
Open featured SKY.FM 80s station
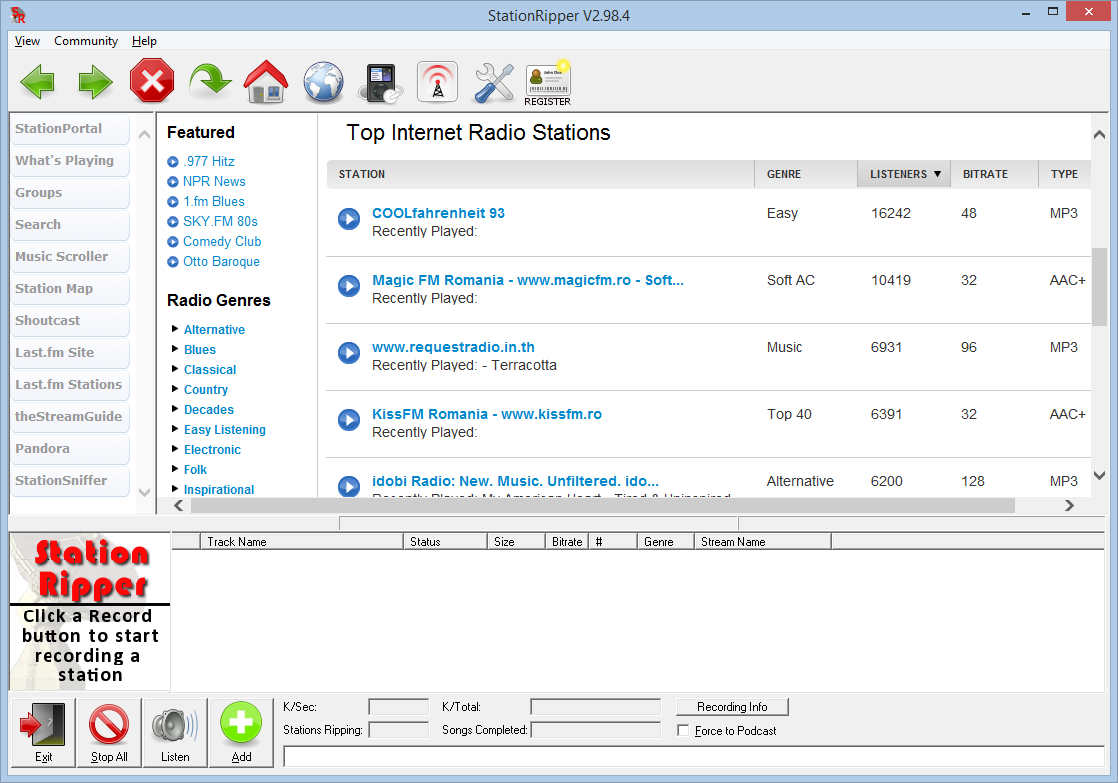220,221
